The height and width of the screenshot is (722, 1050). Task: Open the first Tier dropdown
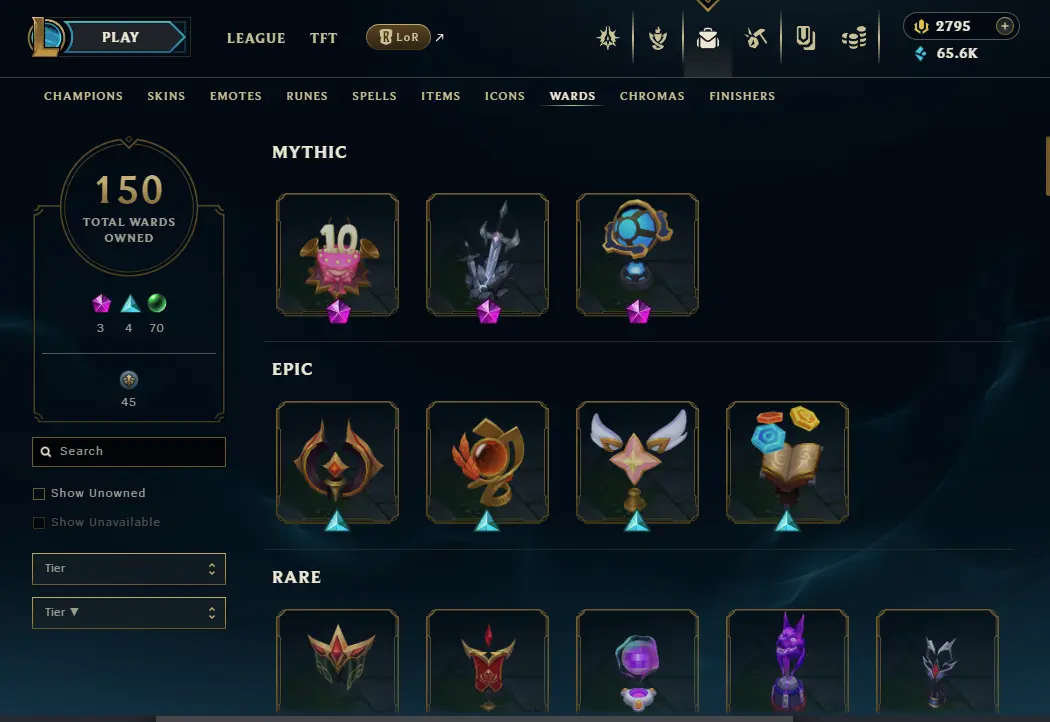129,569
